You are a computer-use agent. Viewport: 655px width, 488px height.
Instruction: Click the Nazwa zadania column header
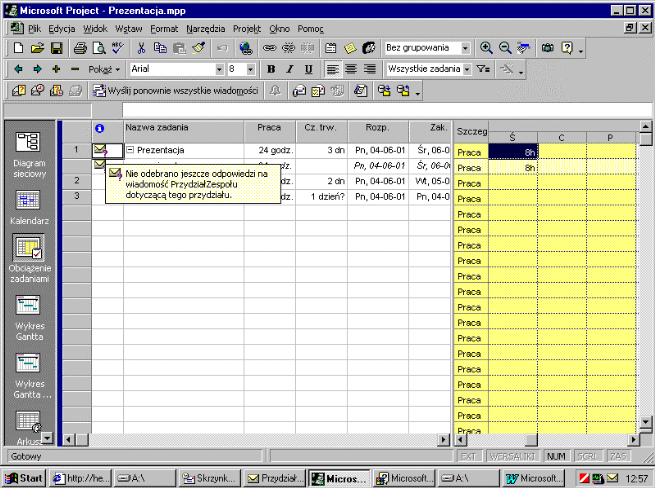(x=183, y=129)
